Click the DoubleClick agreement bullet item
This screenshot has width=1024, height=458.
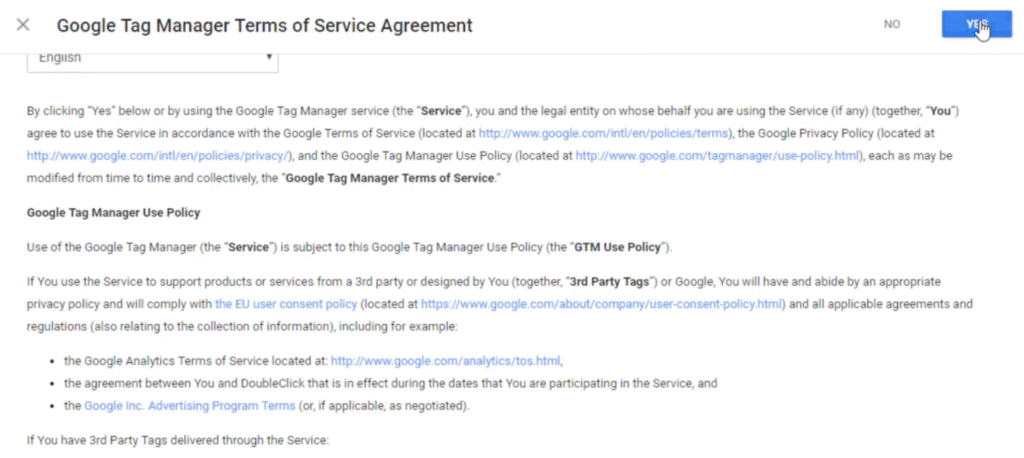coord(391,384)
